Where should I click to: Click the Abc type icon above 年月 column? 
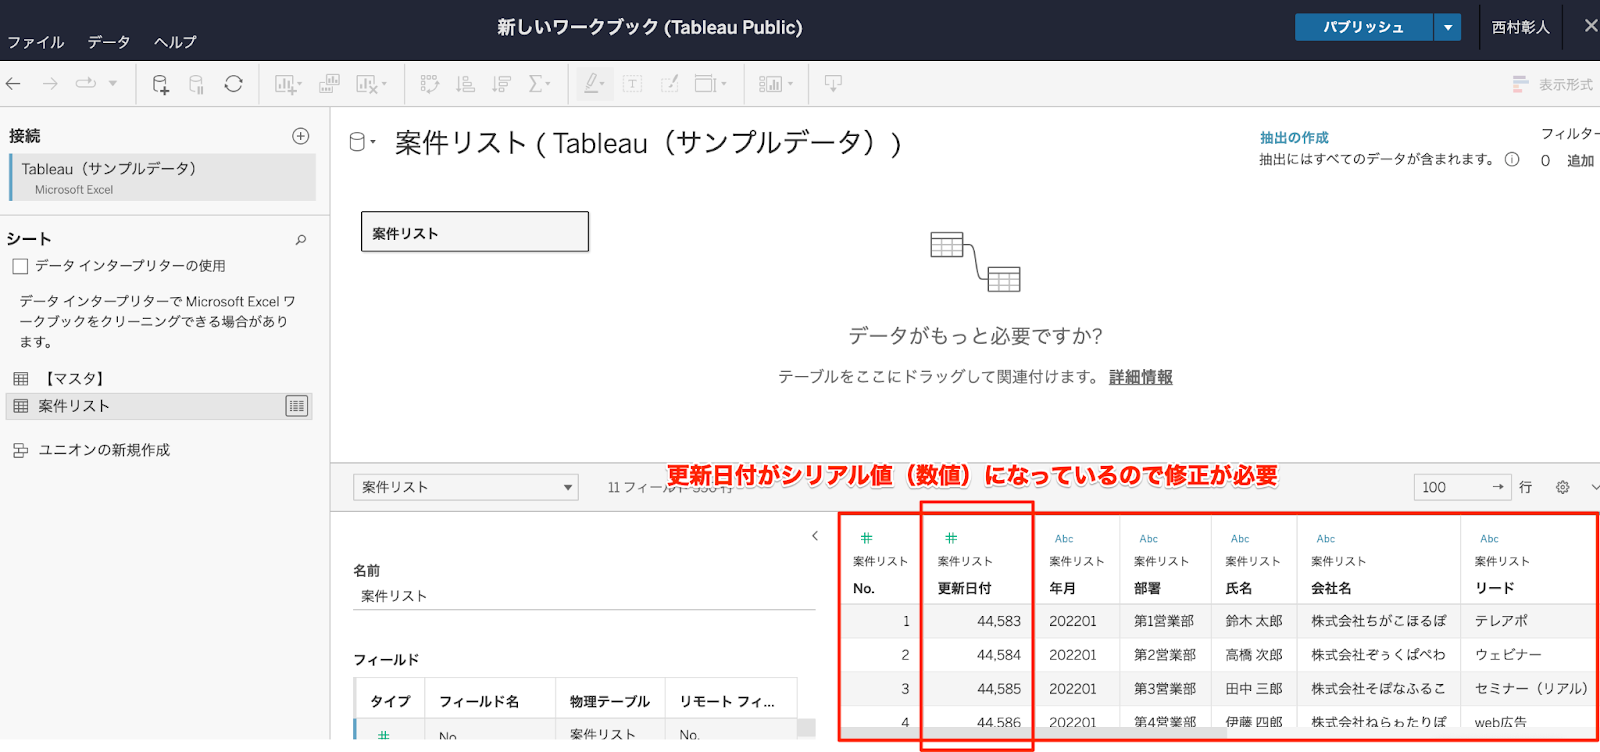tap(1064, 539)
